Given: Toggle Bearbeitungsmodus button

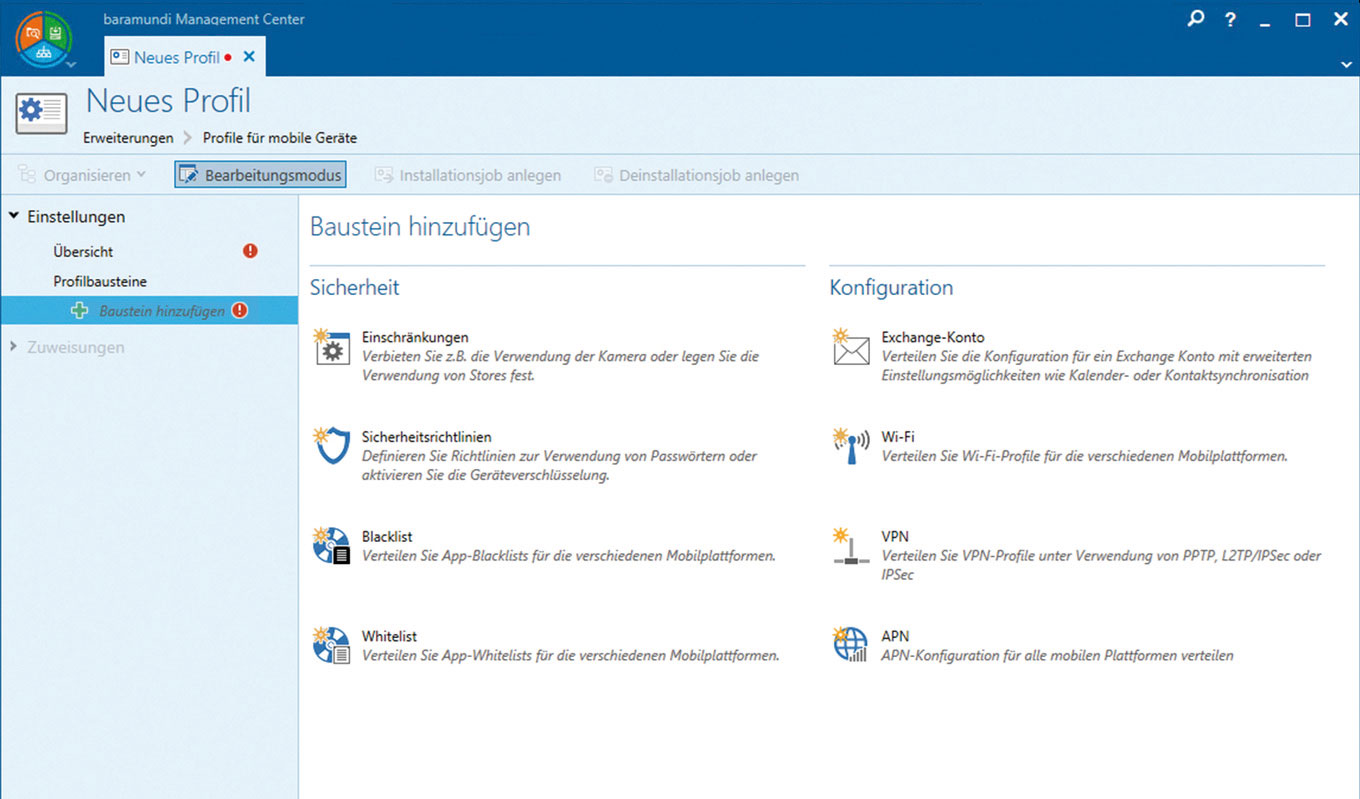Looking at the screenshot, I should coord(260,175).
